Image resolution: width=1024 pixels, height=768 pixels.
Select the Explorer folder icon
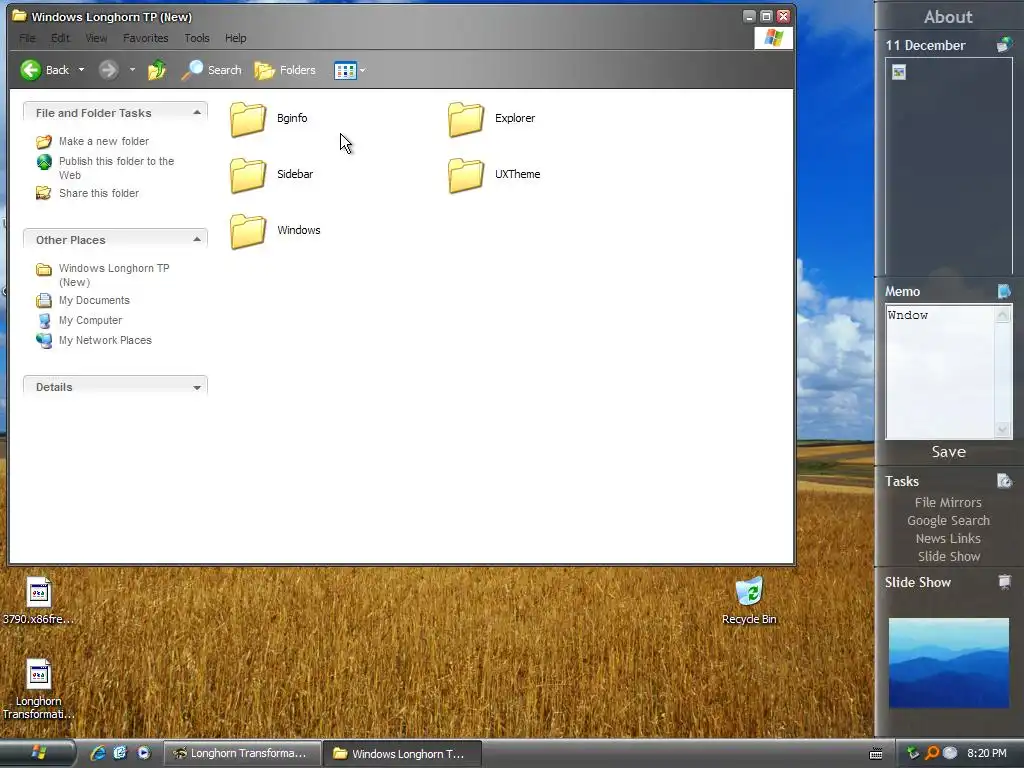[466, 119]
